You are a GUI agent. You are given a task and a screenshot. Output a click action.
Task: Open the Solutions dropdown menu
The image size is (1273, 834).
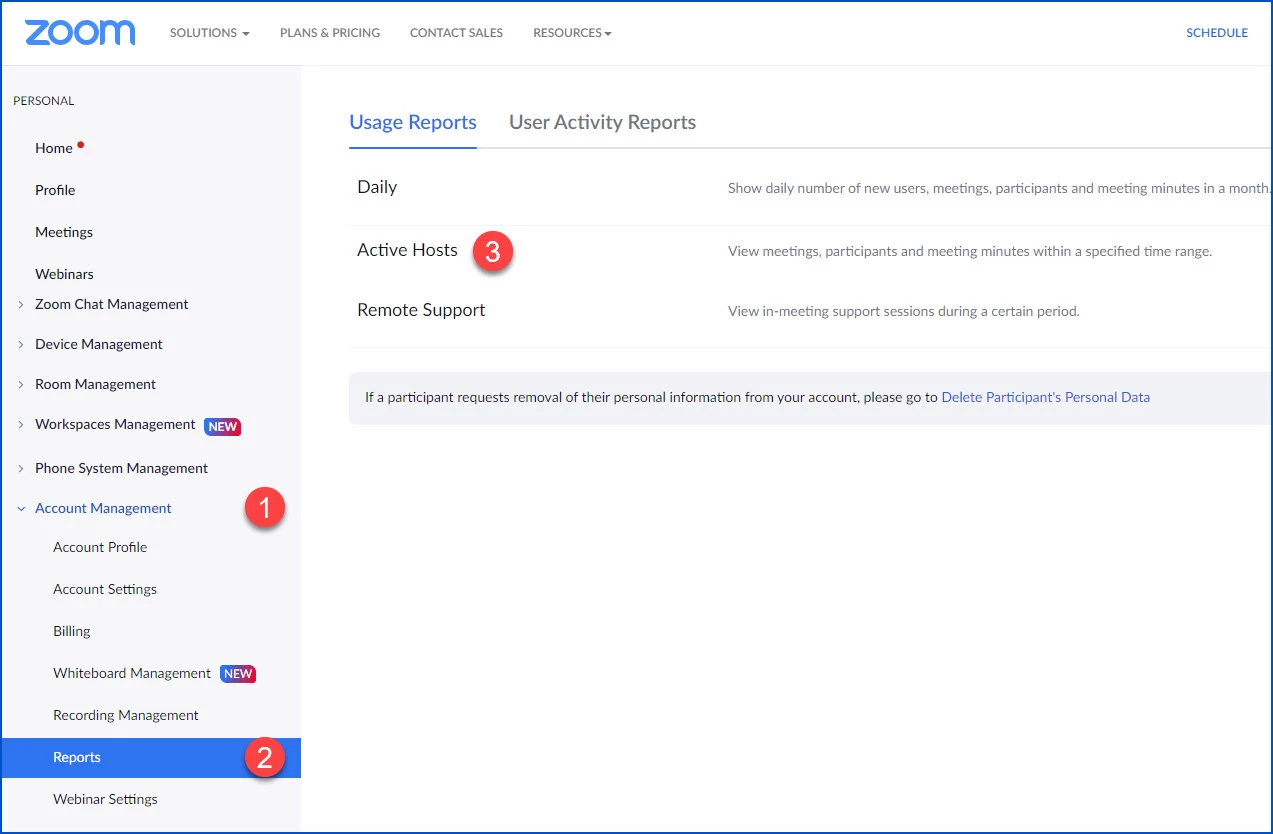209,33
